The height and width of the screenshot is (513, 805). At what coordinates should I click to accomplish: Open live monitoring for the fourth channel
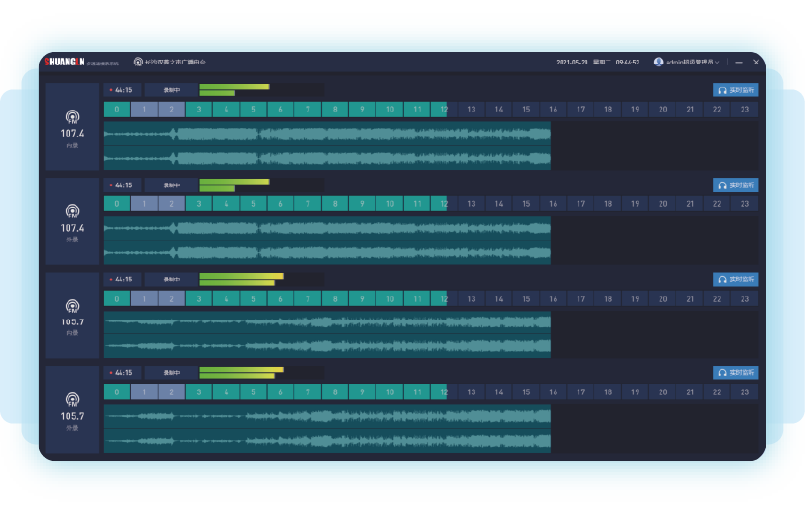[x=736, y=373]
